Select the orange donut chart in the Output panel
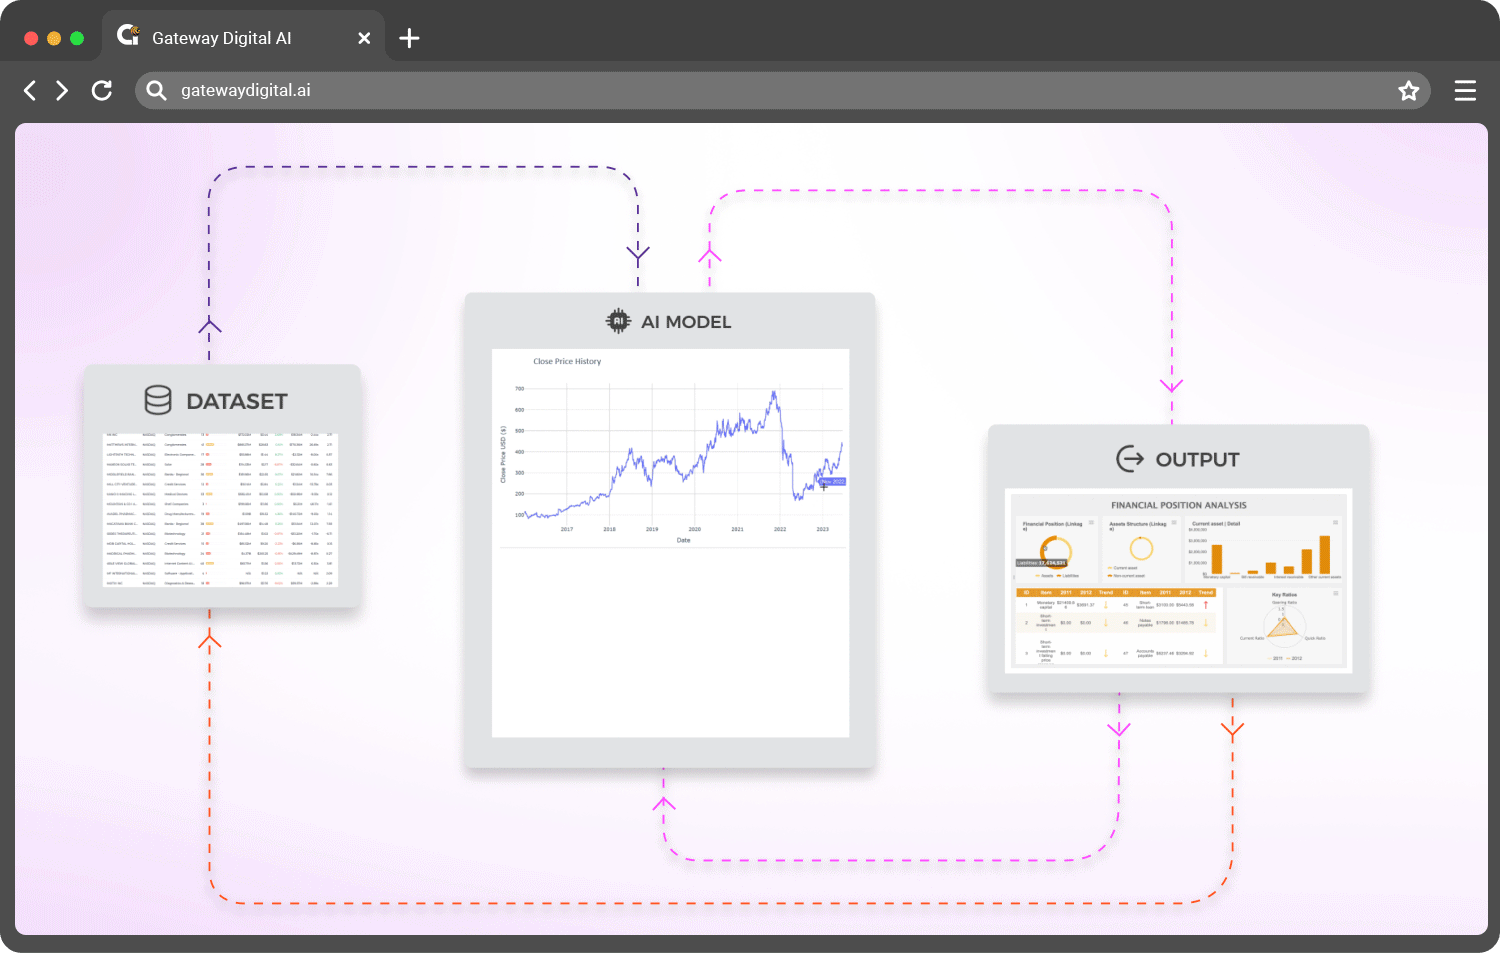This screenshot has height=953, width=1500. 1056,549
